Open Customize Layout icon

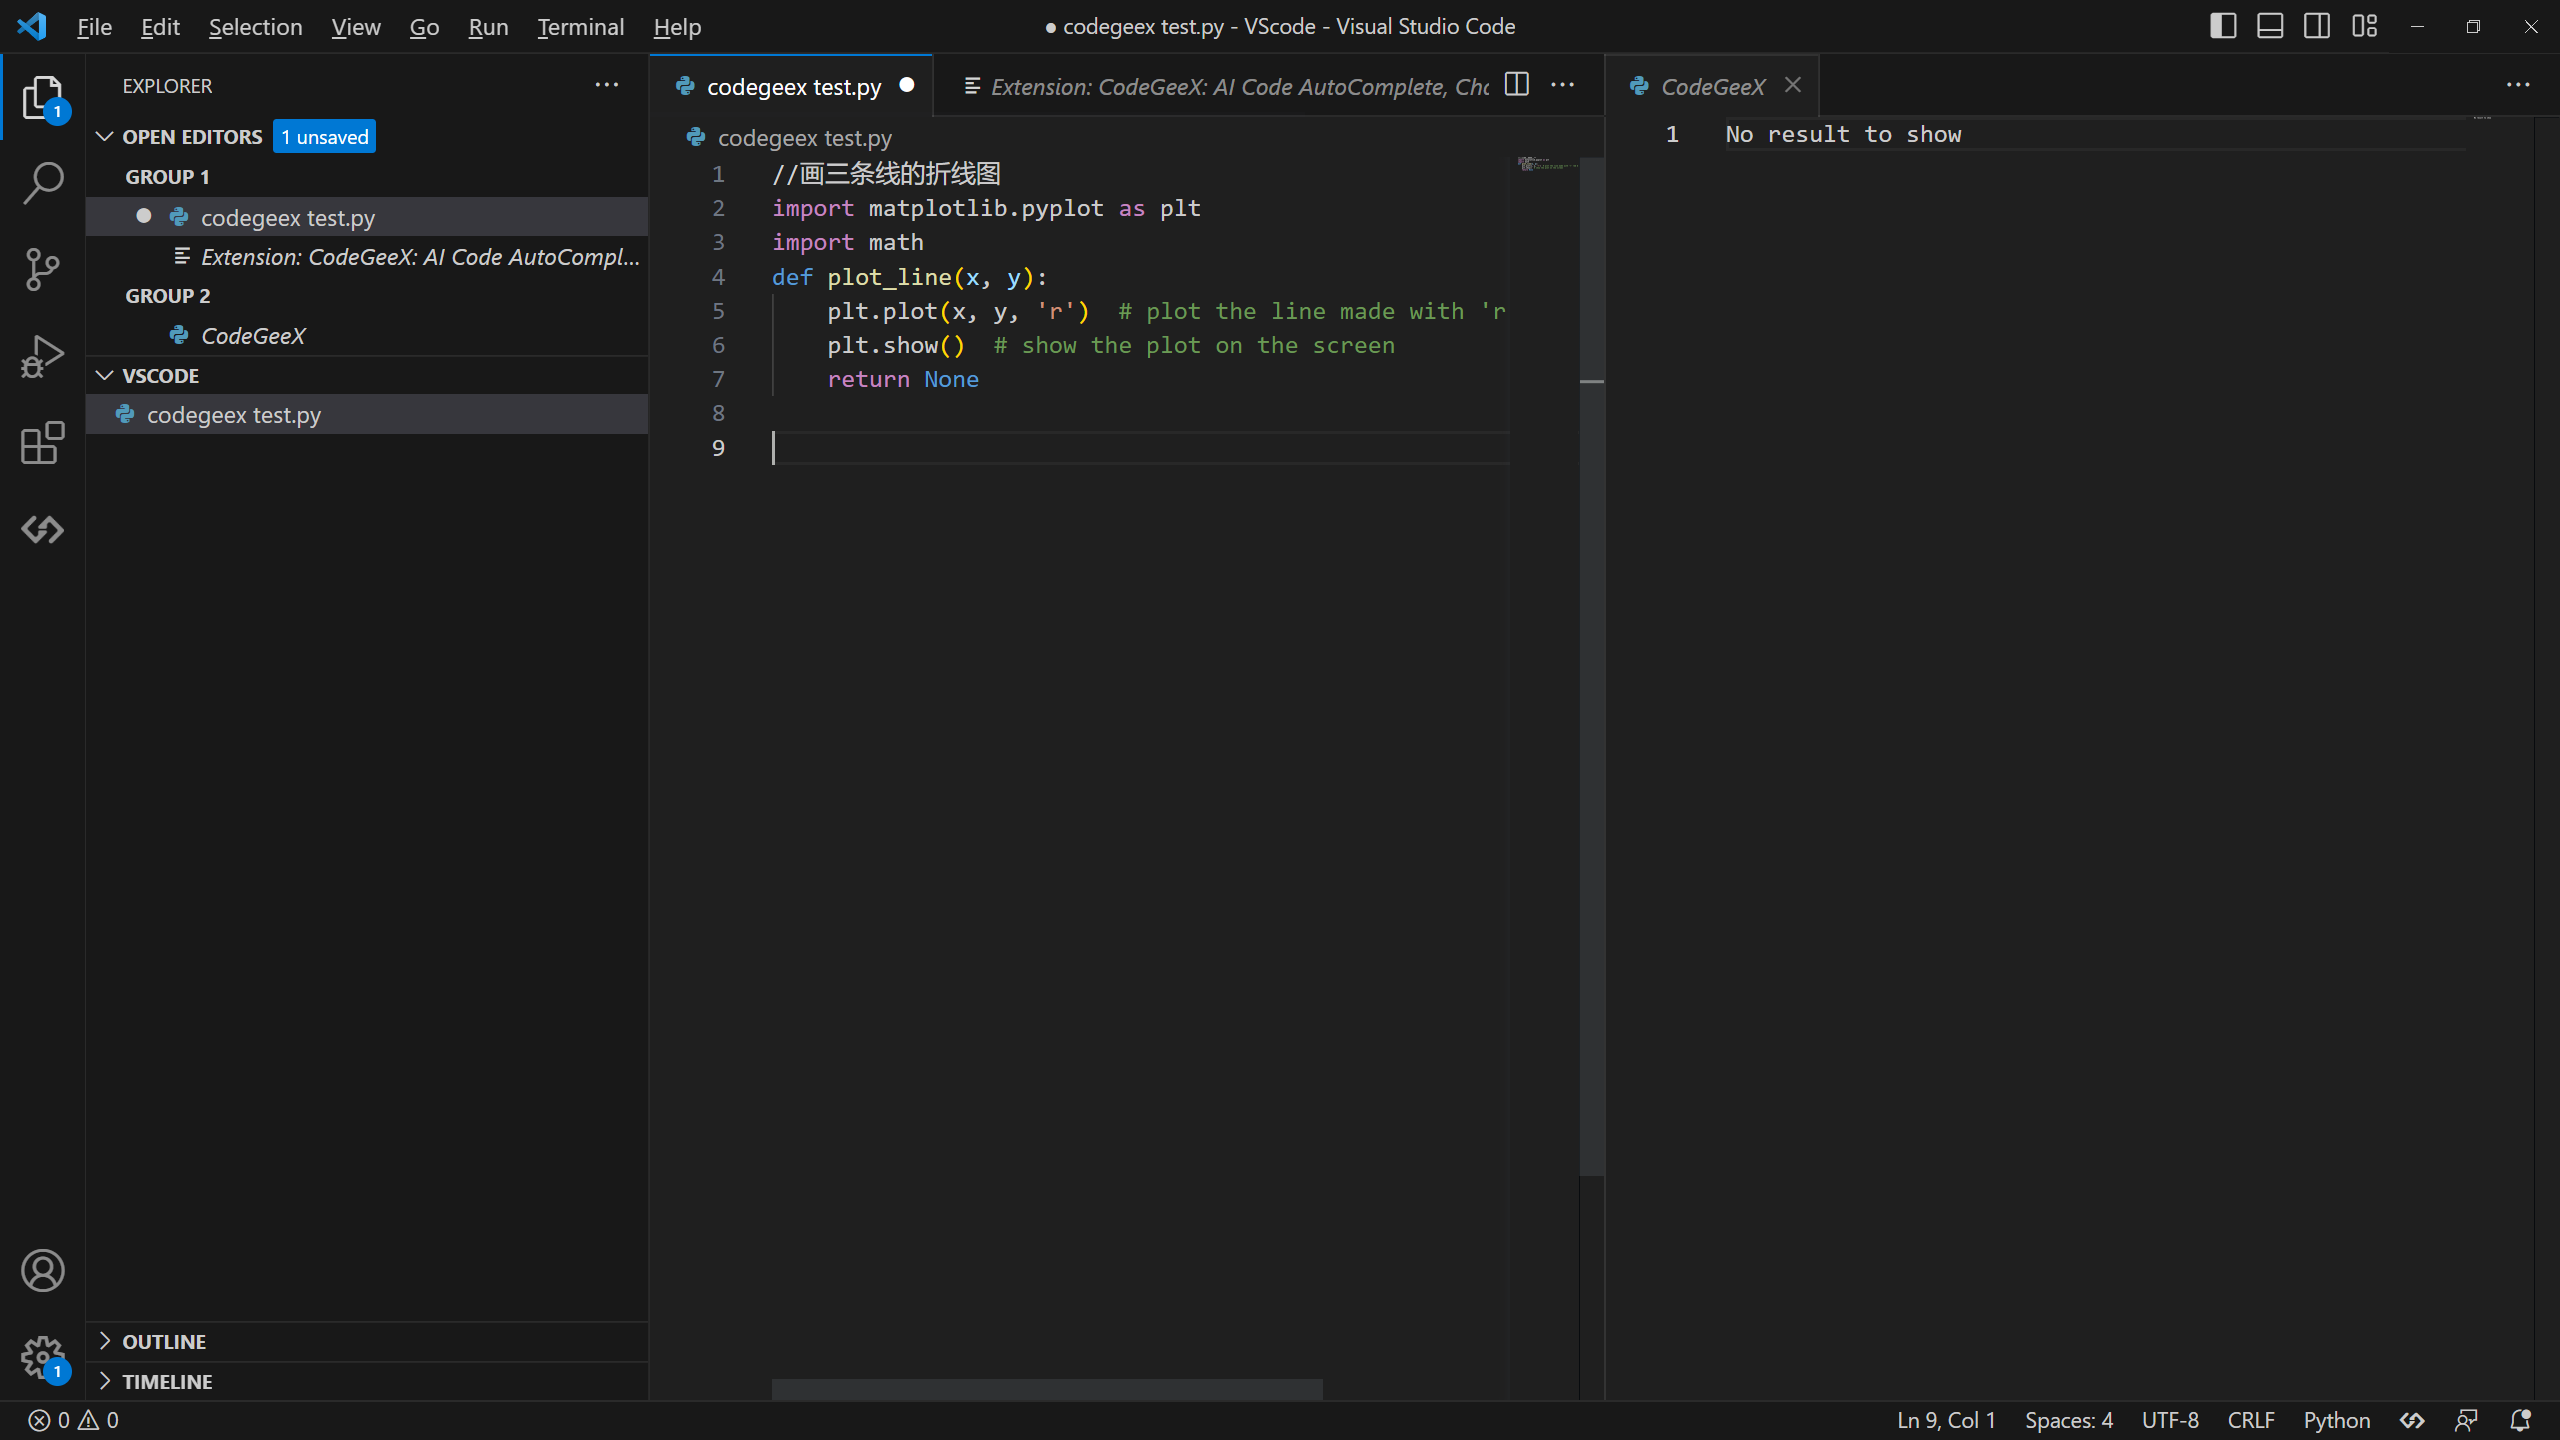click(2364, 26)
